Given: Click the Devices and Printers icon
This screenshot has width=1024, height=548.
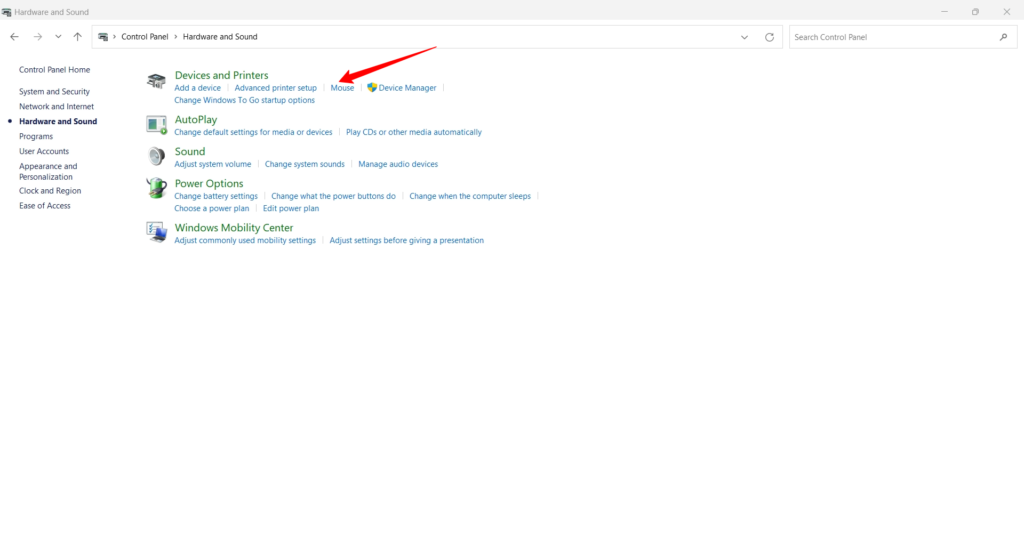Looking at the screenshot, I should point(156,81).
